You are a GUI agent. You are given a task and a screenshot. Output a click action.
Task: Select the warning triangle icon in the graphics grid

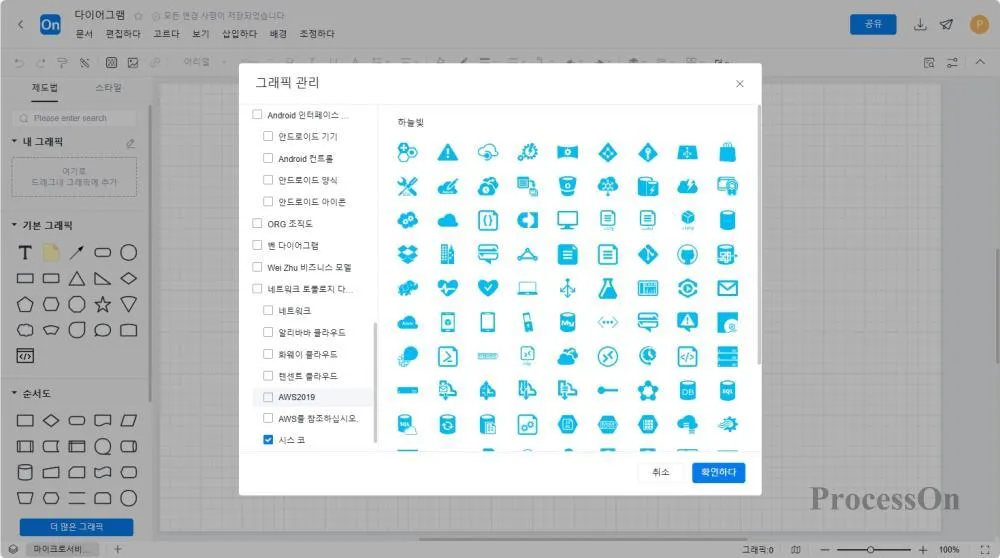(448, 152)
